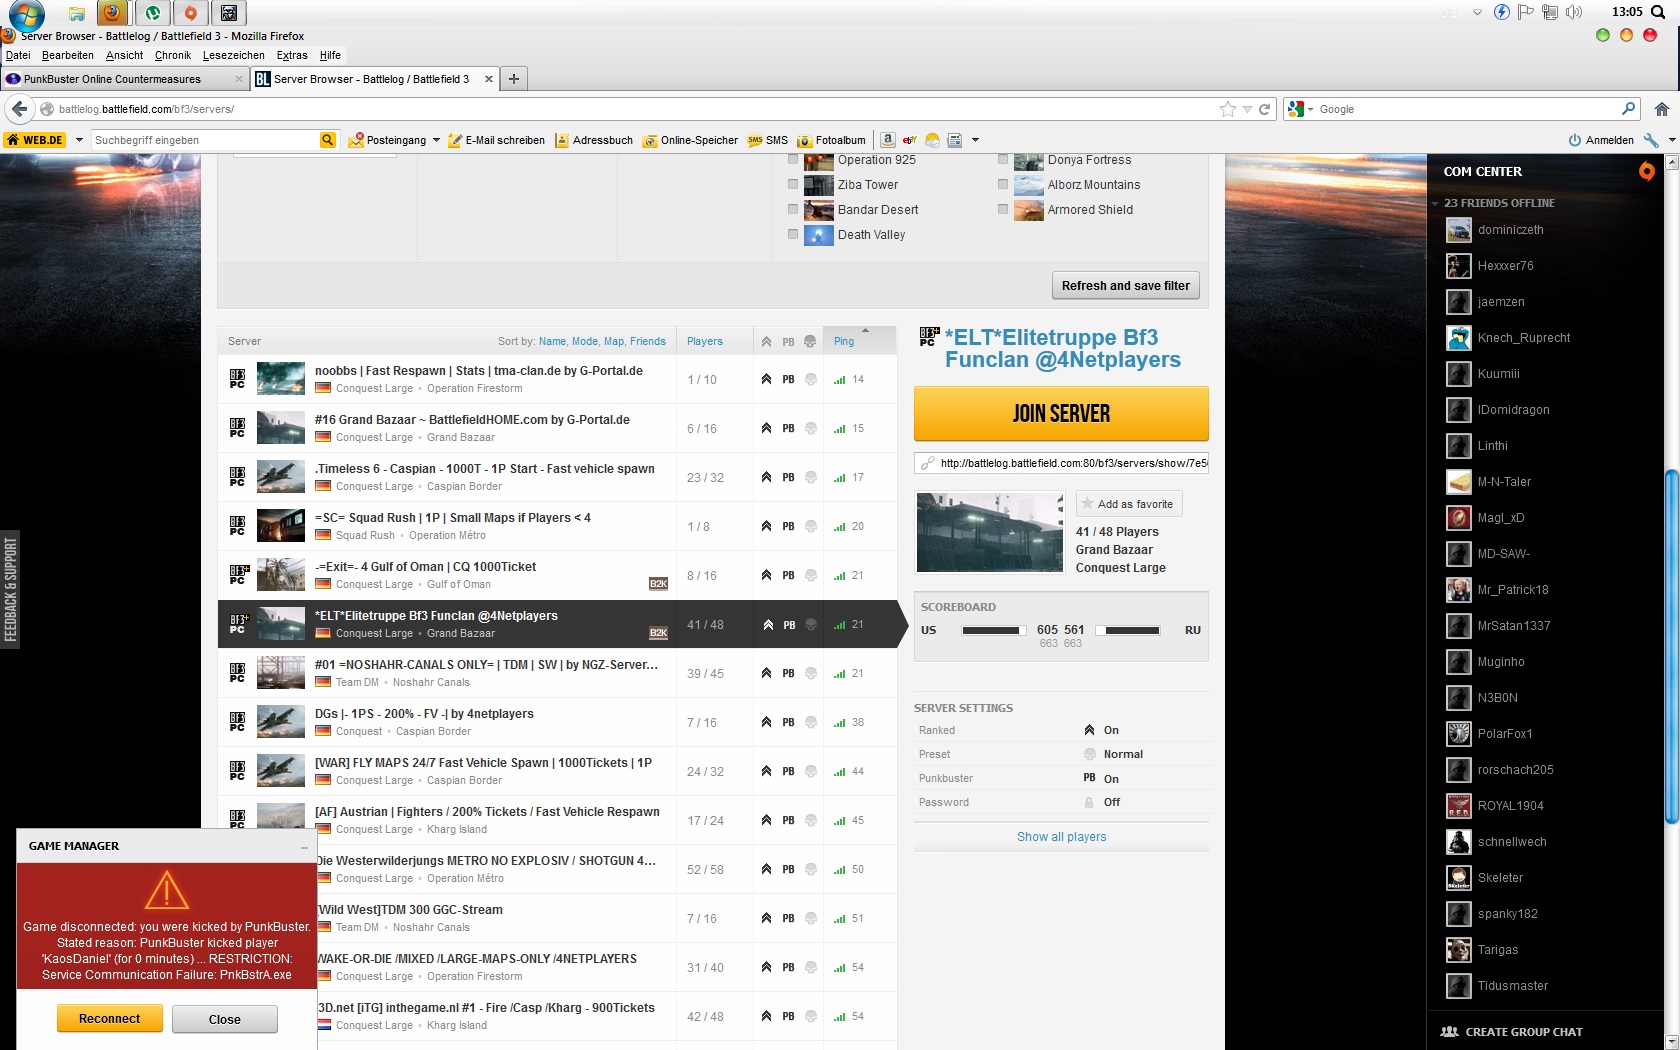Click the Show all players link

tap(1061, 837)
